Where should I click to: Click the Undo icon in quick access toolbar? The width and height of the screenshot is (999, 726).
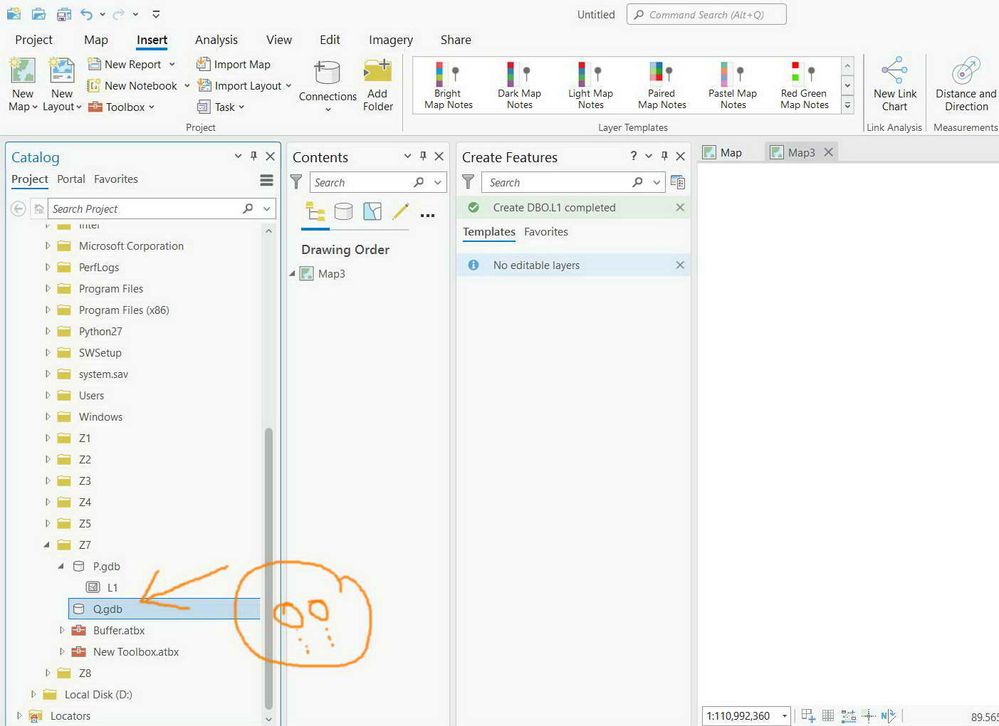pos(87,14)
